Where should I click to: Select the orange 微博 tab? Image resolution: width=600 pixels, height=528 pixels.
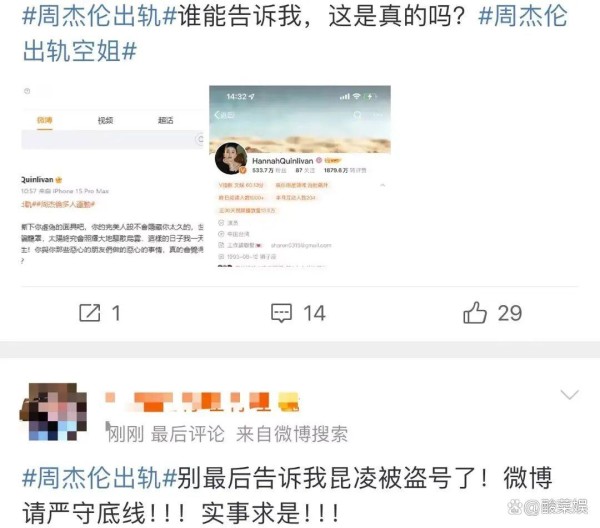[x=44, y=121]
